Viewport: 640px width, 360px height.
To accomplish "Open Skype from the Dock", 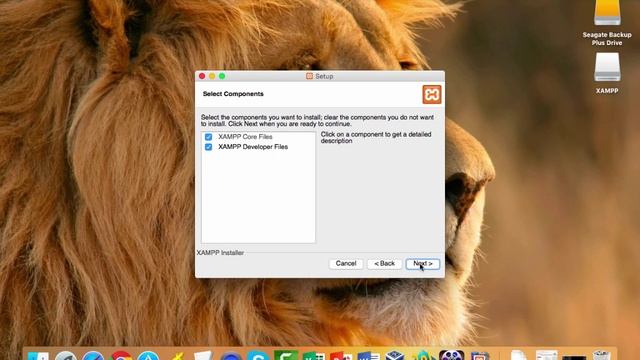I will pyautogui.click(x=258, y=356).
